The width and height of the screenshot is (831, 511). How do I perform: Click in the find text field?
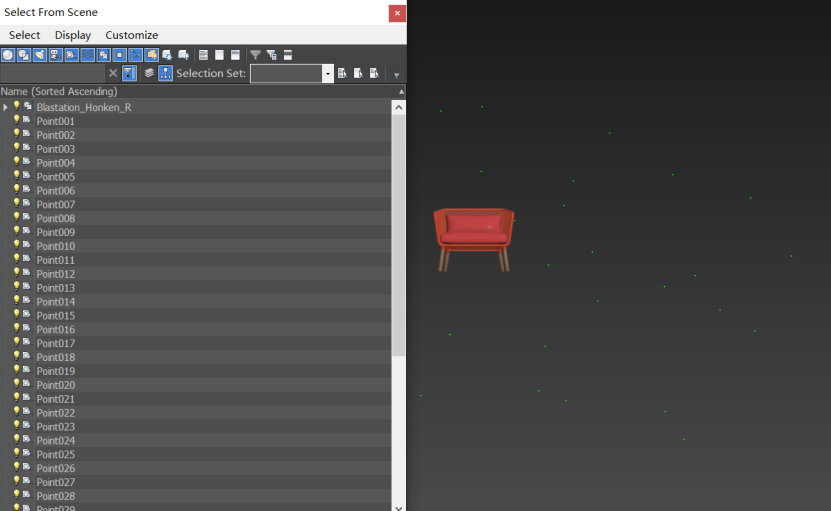53,73
